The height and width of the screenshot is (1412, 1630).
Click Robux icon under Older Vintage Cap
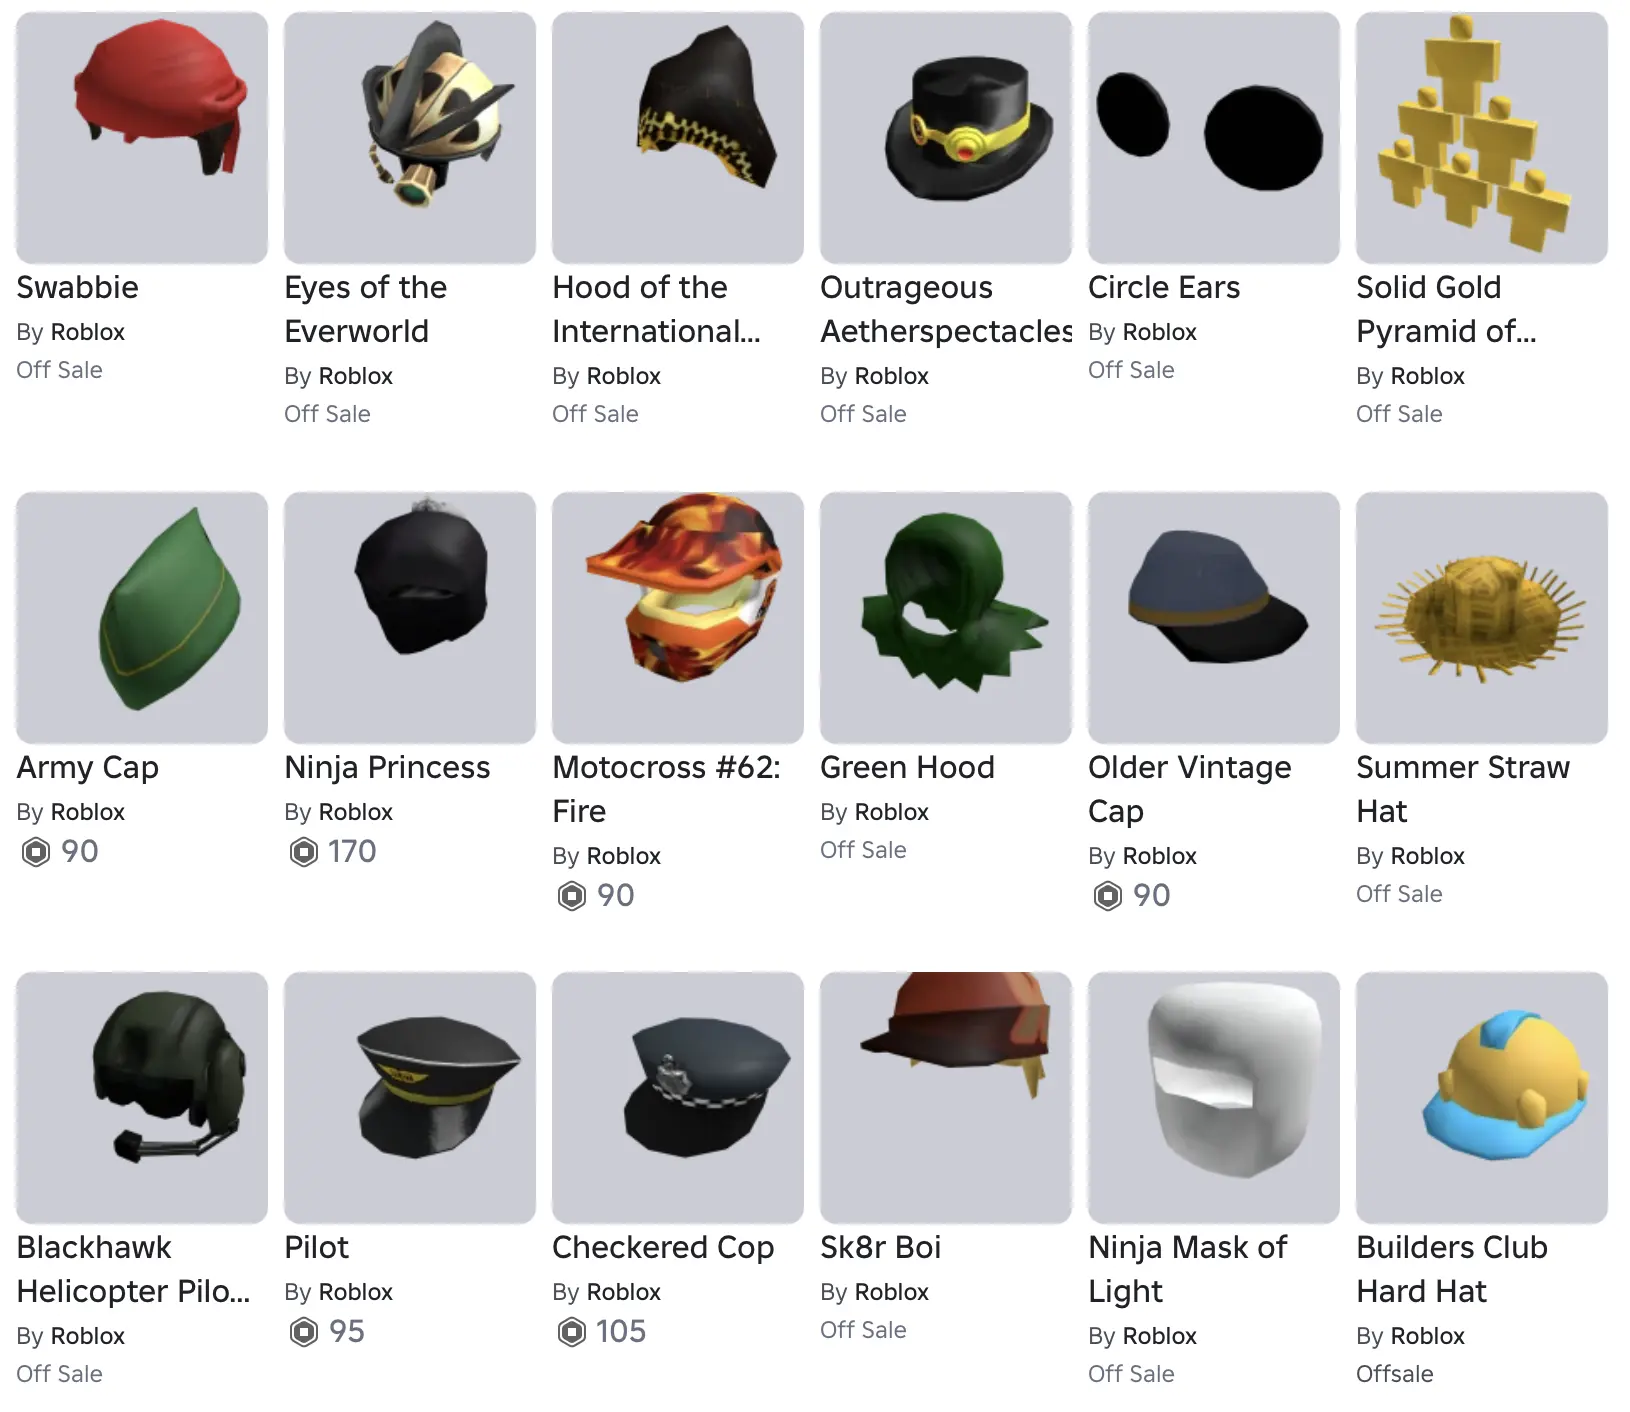[x=1108, y=896]
